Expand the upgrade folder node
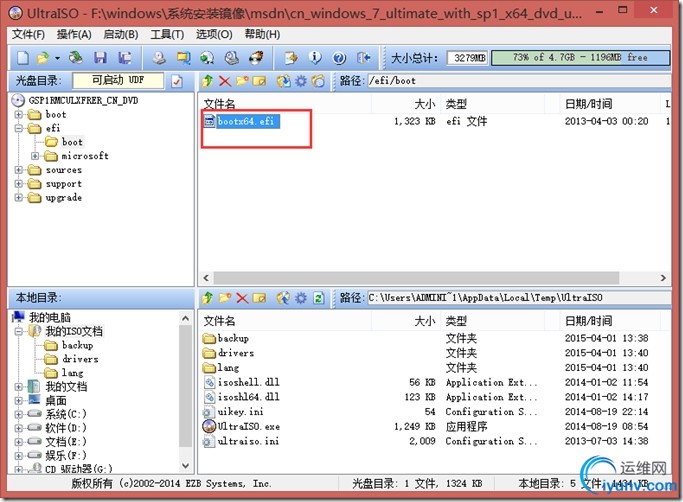The width and height of the screenshot is (683, 502). click(19, 197)
